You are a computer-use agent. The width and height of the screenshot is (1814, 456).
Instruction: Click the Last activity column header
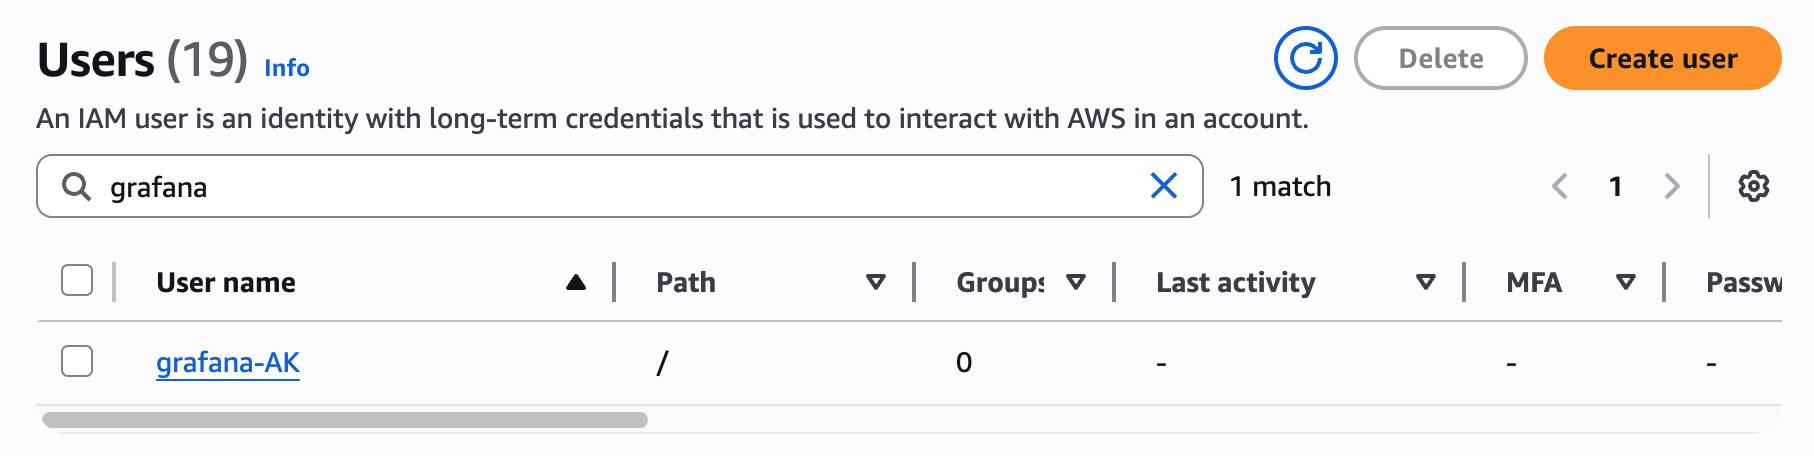click(x=1235, y=283)
